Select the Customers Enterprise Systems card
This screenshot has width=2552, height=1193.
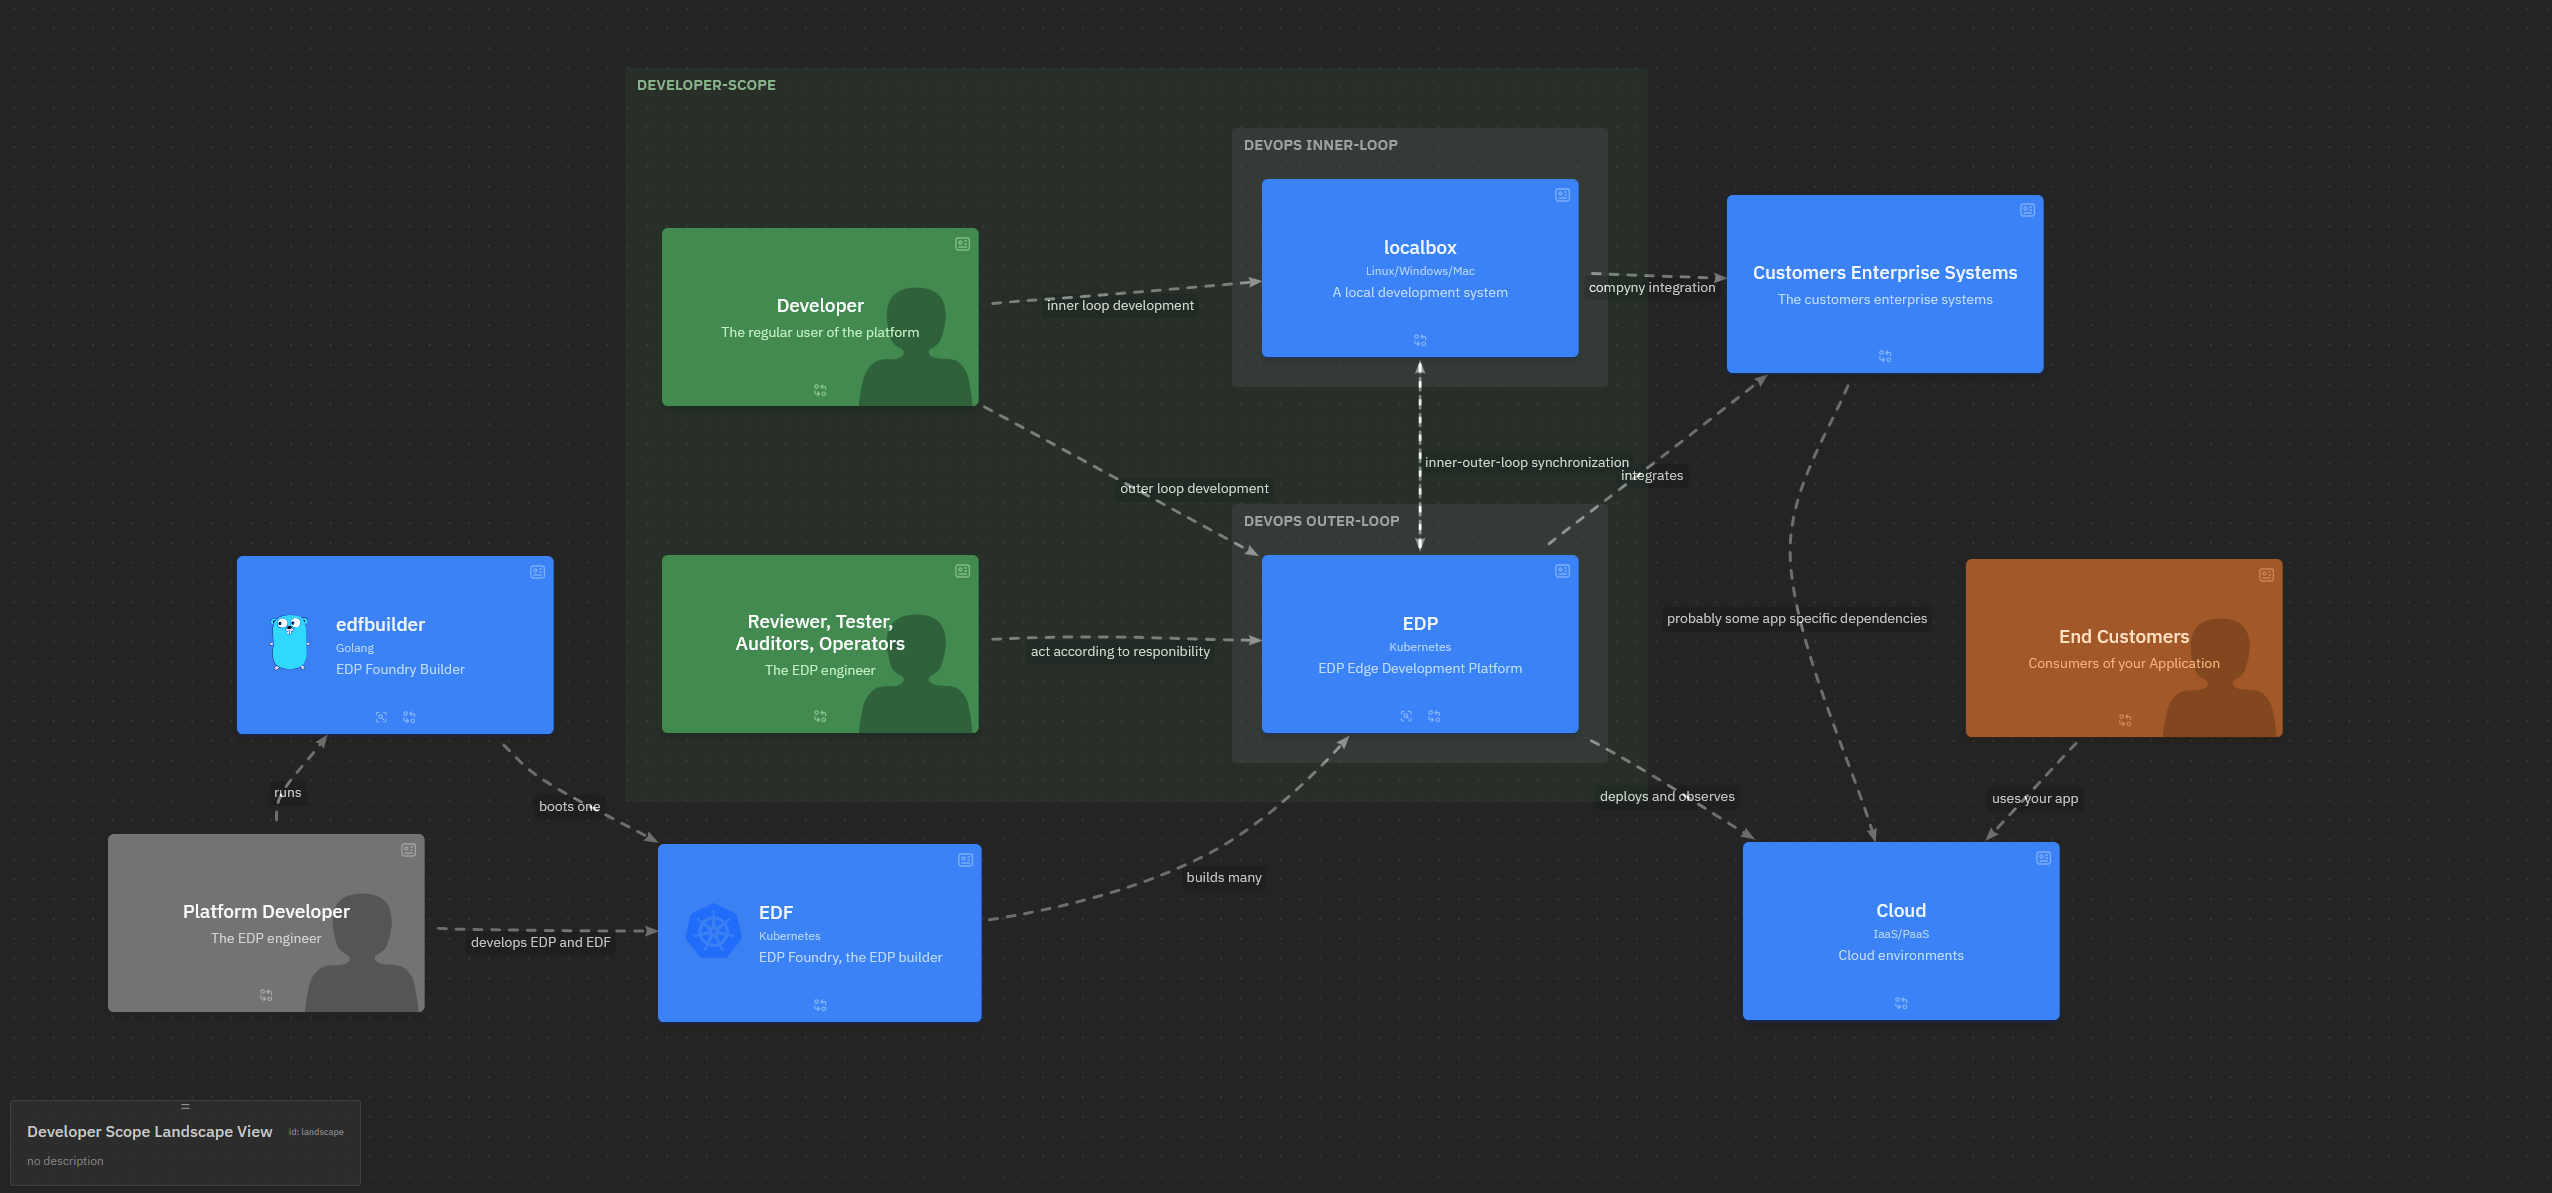tap(1885, 284)
